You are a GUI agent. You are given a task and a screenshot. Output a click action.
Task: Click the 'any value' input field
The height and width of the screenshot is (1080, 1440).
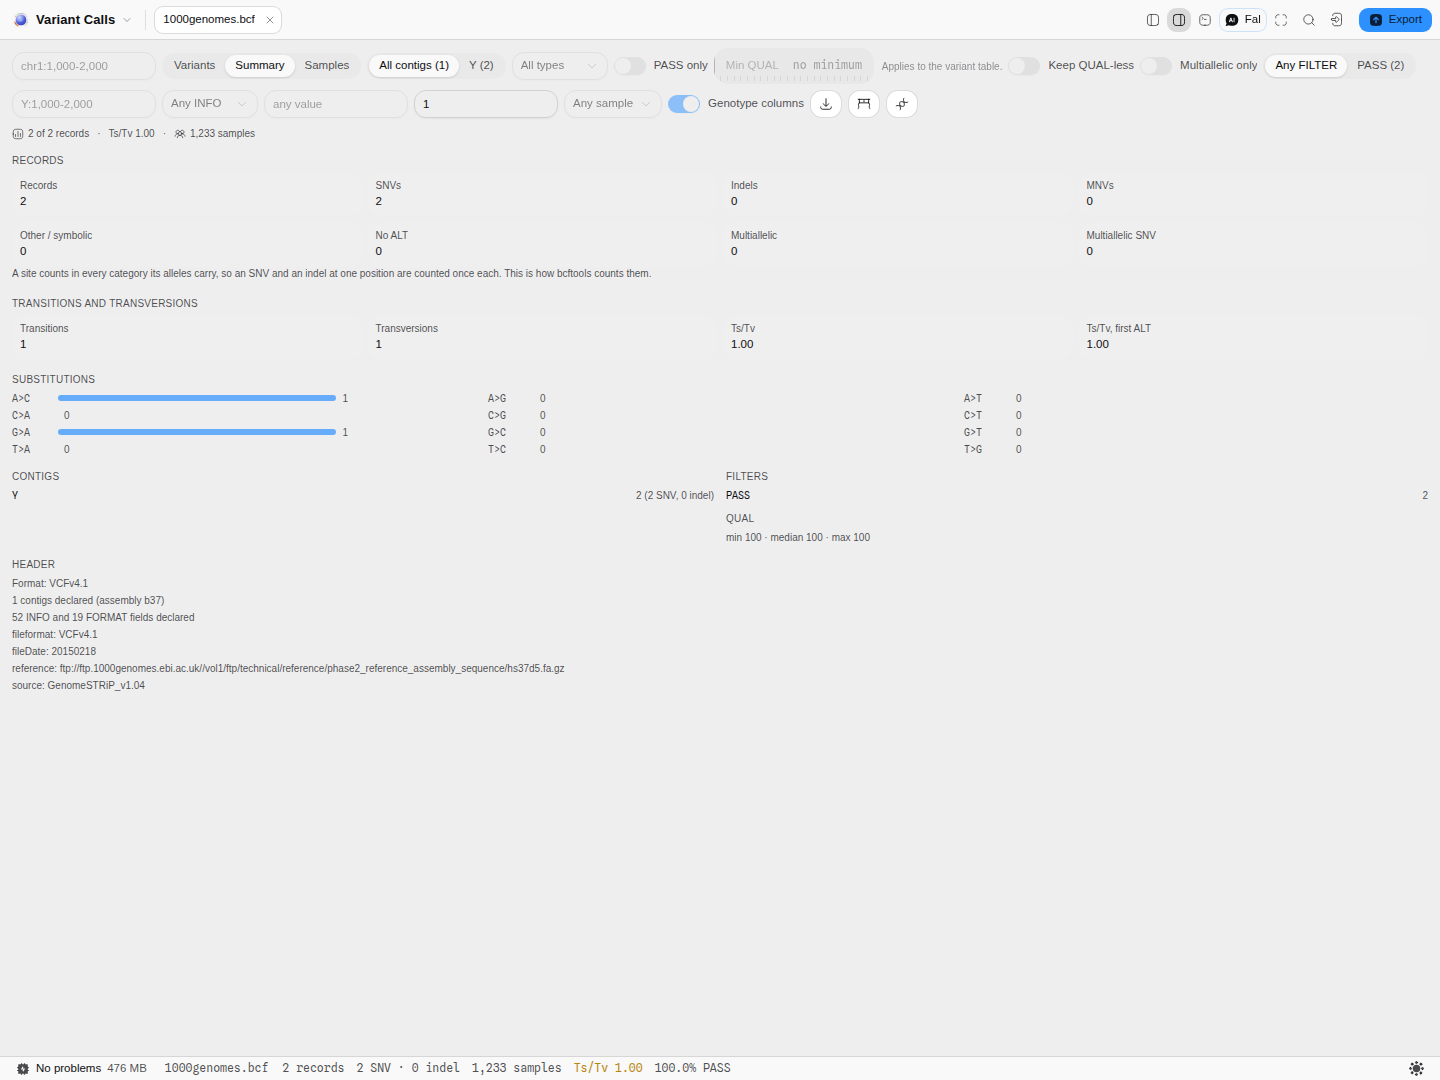336,104
